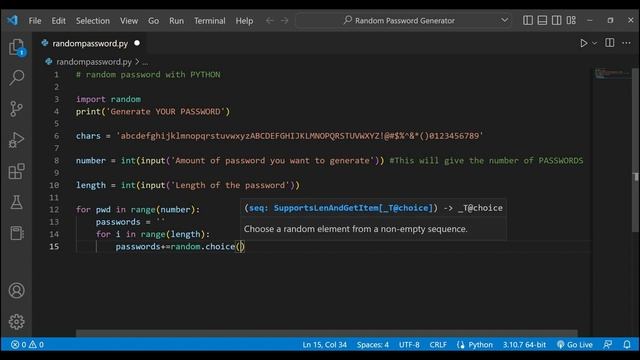Open the Edit menu
Screen dimensions: 640x360
click(x=58, y=21)
